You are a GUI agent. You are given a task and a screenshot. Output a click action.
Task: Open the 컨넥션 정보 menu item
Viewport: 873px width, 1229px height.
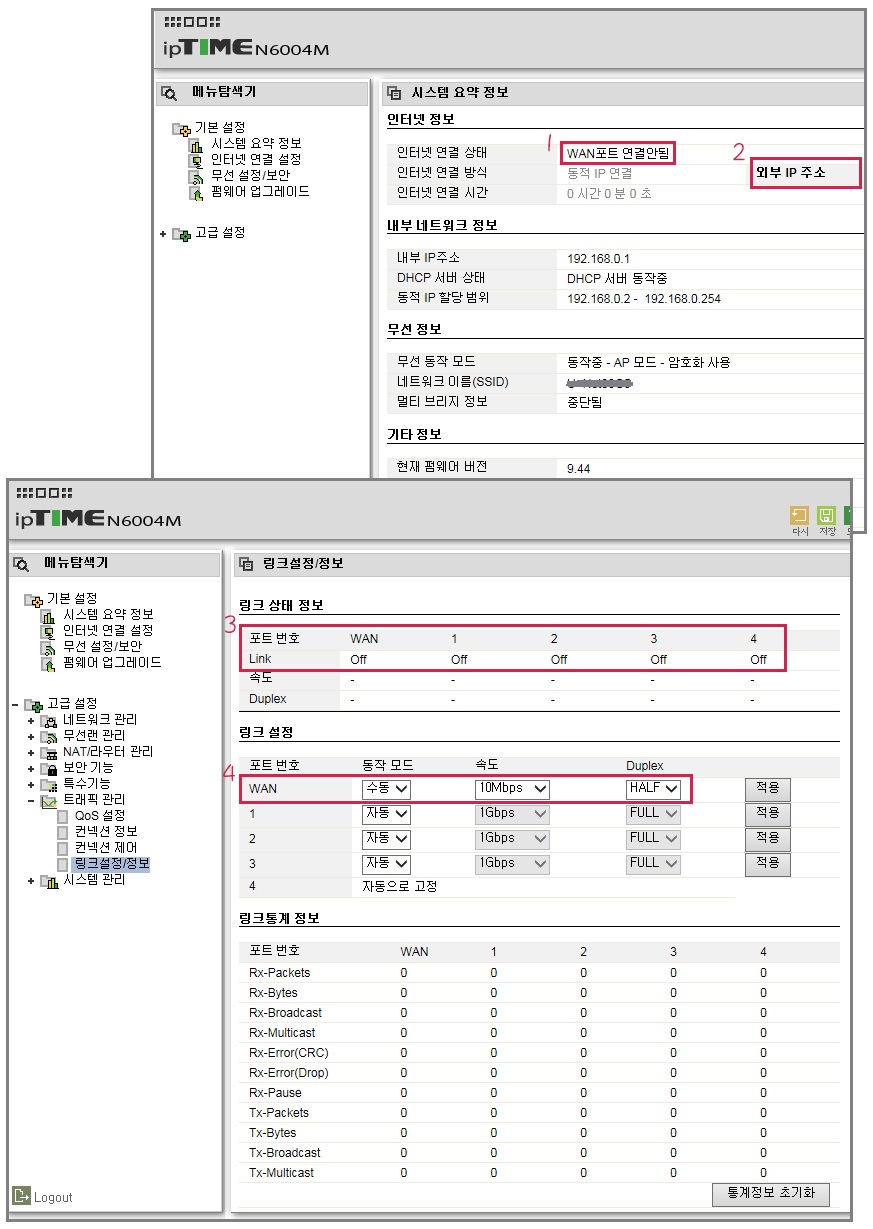(106, 831)
